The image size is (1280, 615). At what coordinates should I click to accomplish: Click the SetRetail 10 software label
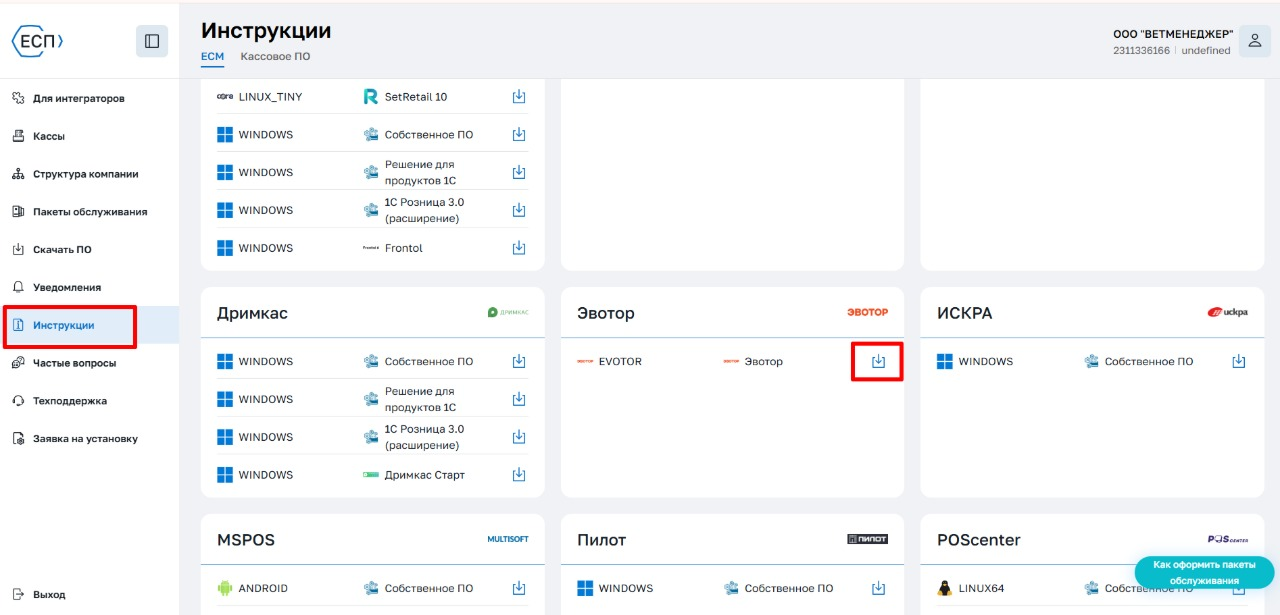416,97
